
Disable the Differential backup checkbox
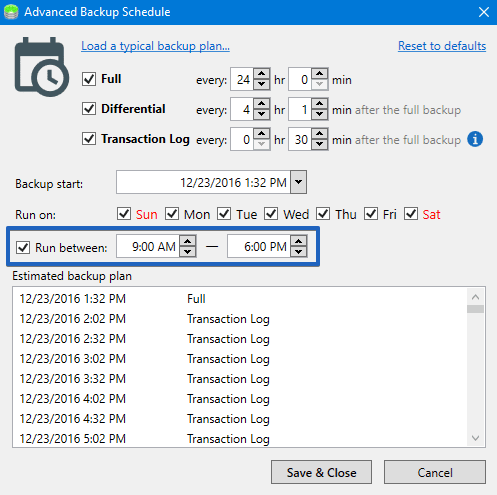click(89, 109)
